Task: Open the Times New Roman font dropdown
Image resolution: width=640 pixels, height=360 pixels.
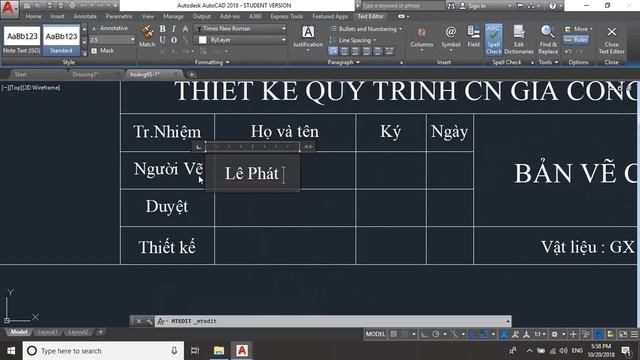Action: click(240, 29)
